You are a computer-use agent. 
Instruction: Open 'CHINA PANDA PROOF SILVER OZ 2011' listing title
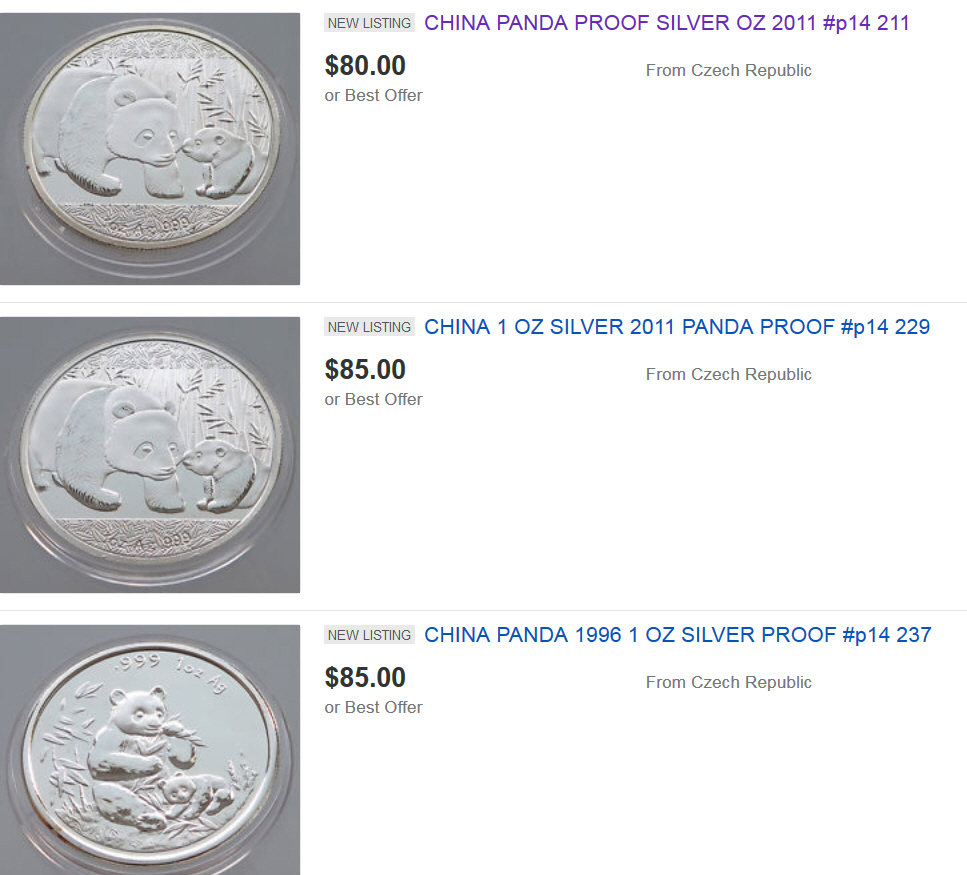667,23
